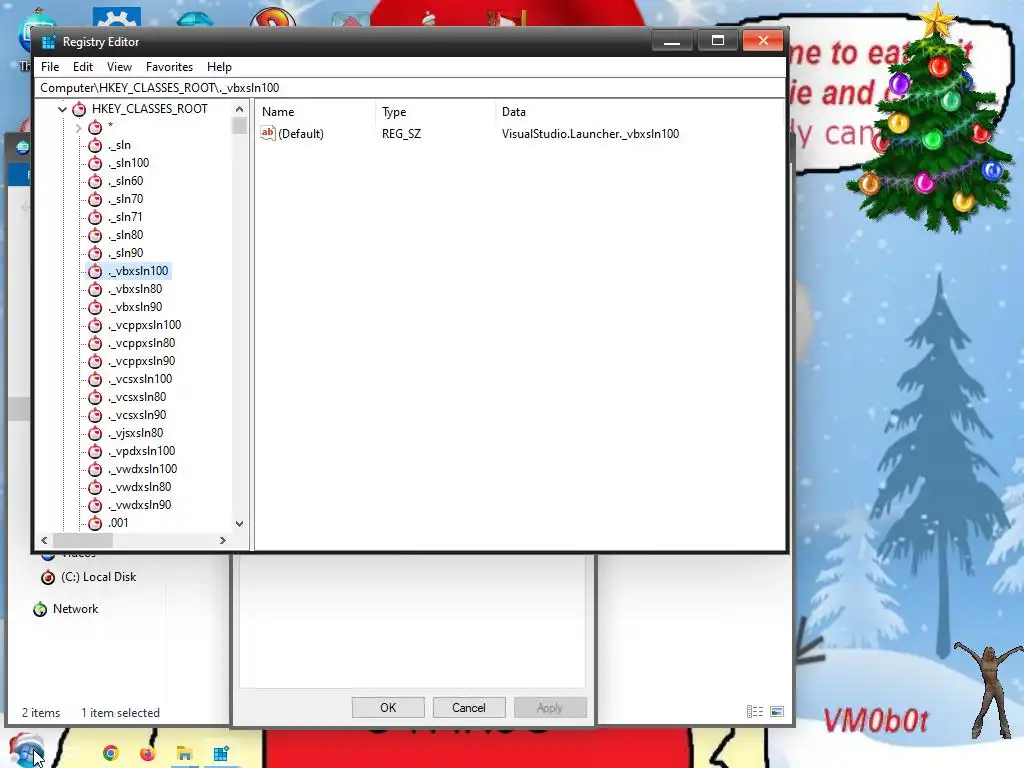The height and width of the screenshot is (768, 1024).
Task: Open Firefox from the taskbar
Action: 148,754
